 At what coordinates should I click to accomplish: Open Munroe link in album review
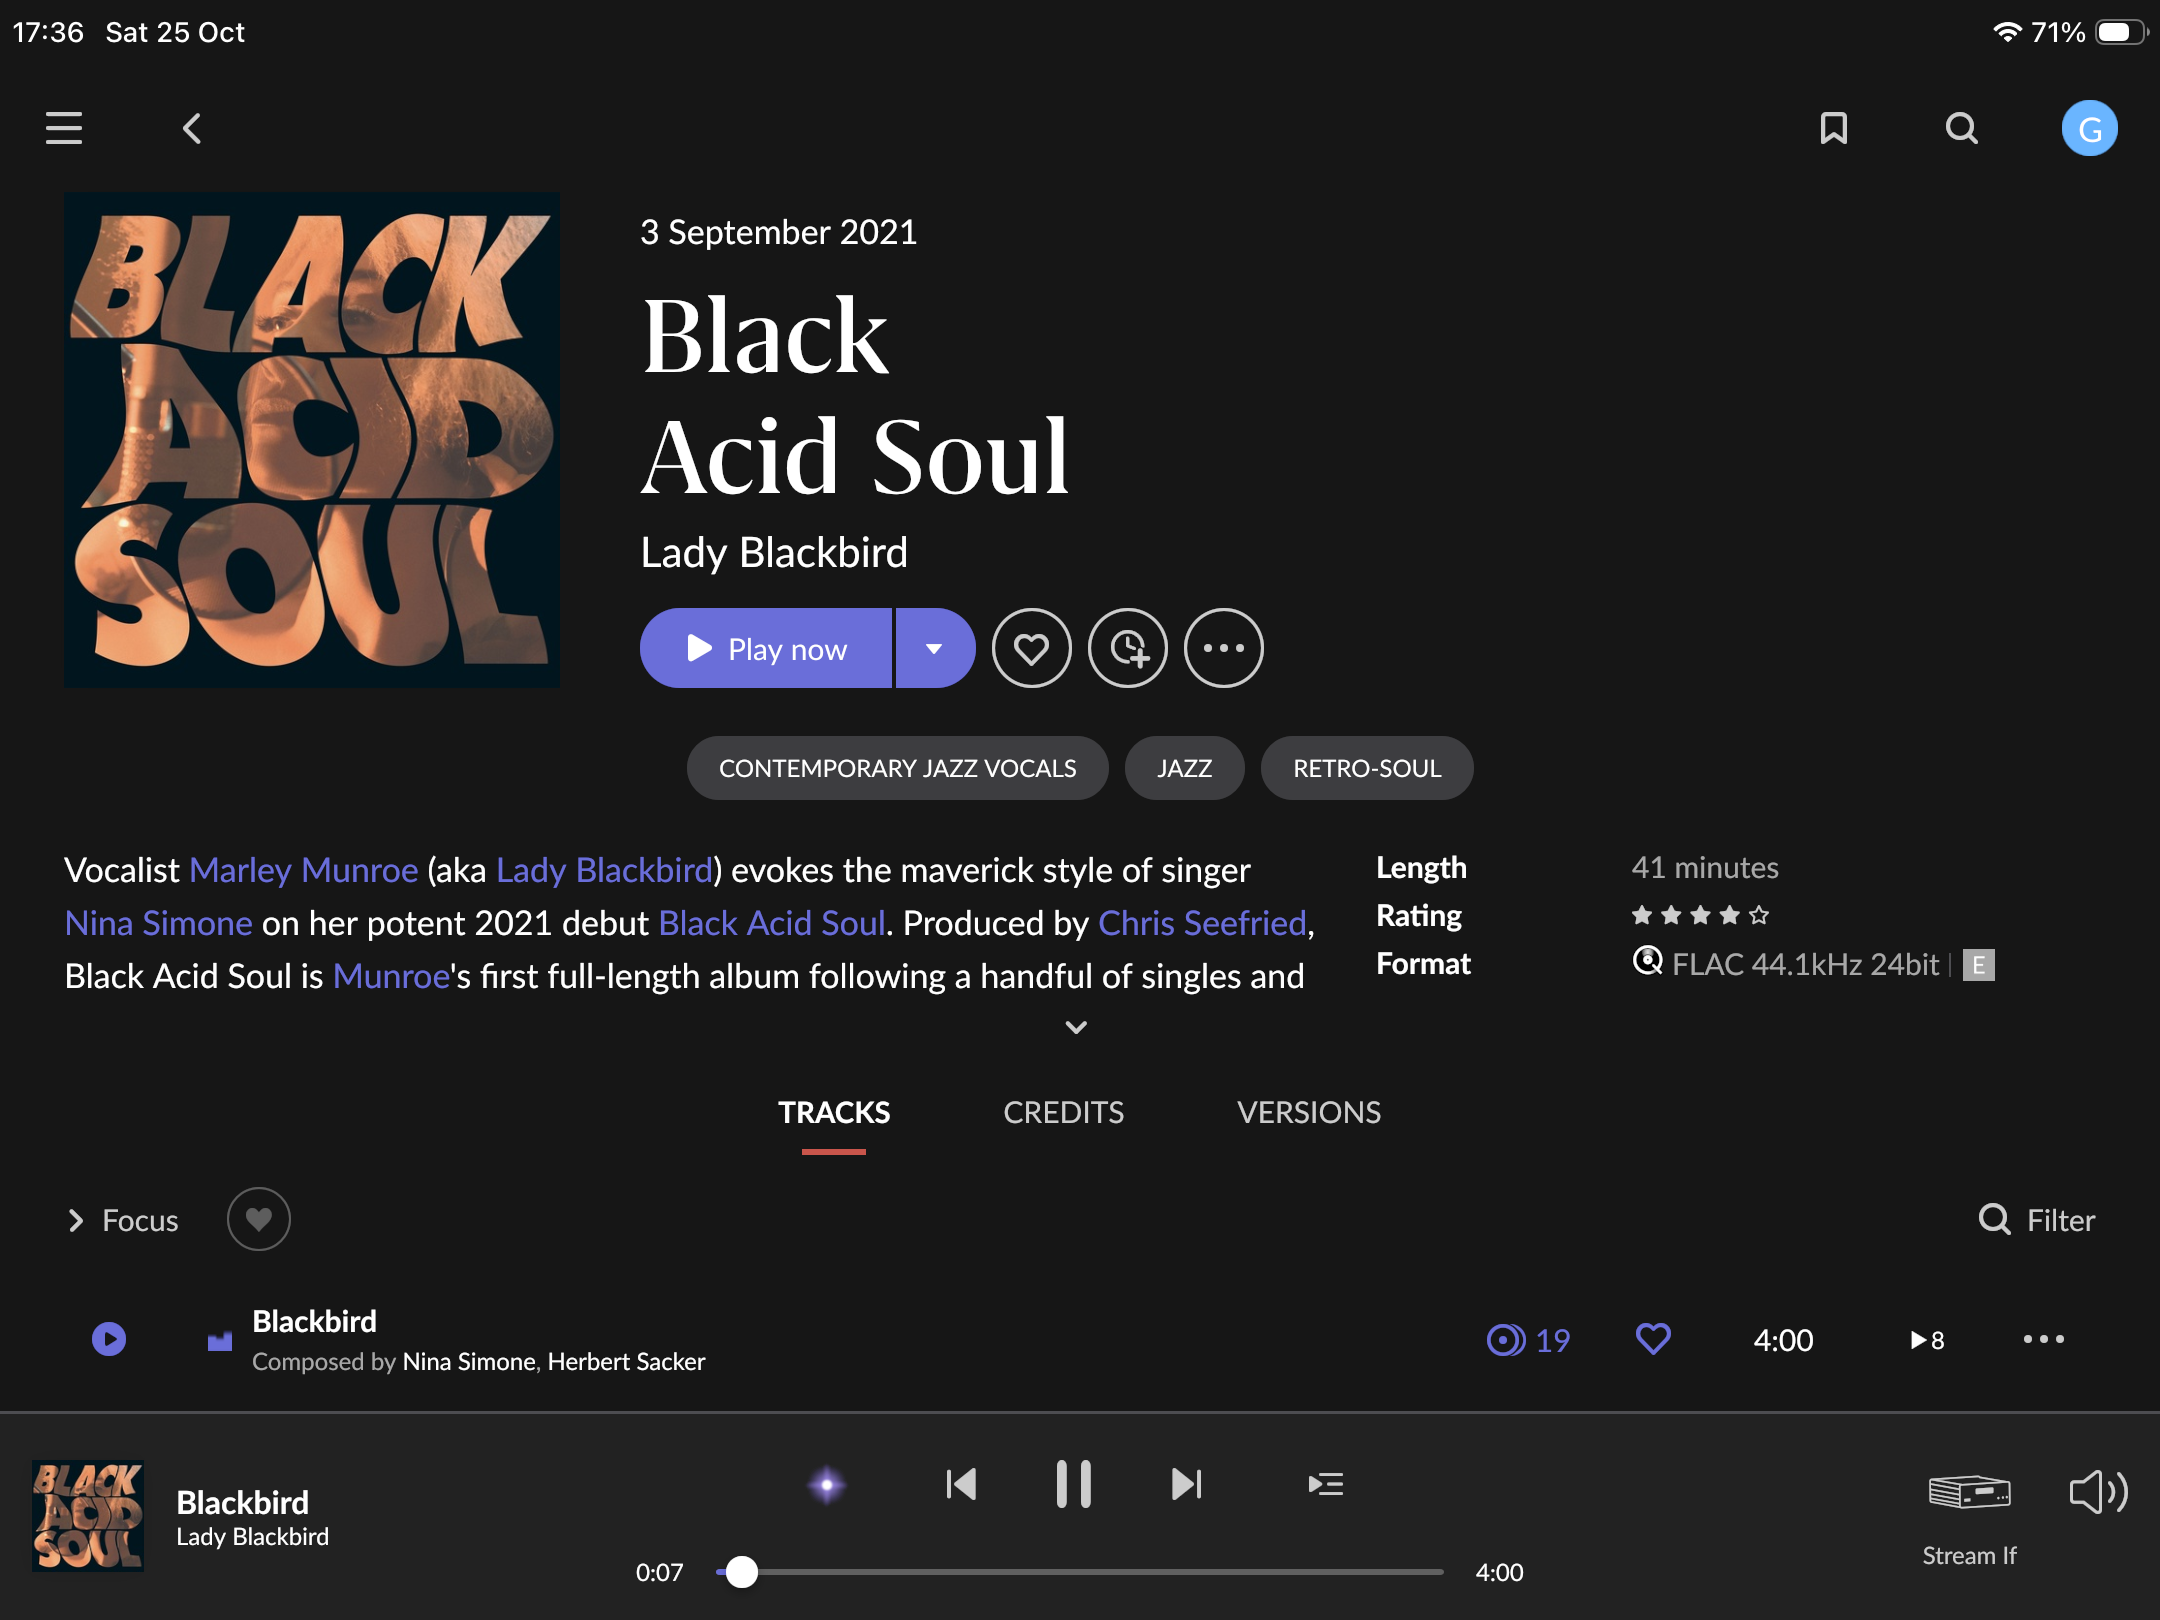point(391,976)
